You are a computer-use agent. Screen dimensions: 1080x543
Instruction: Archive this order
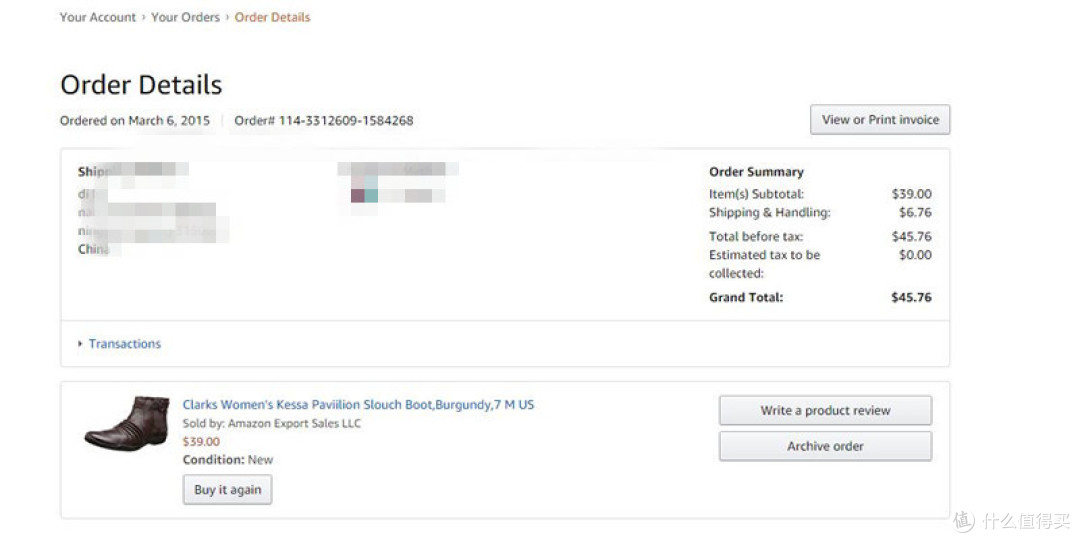click(825, 446)
